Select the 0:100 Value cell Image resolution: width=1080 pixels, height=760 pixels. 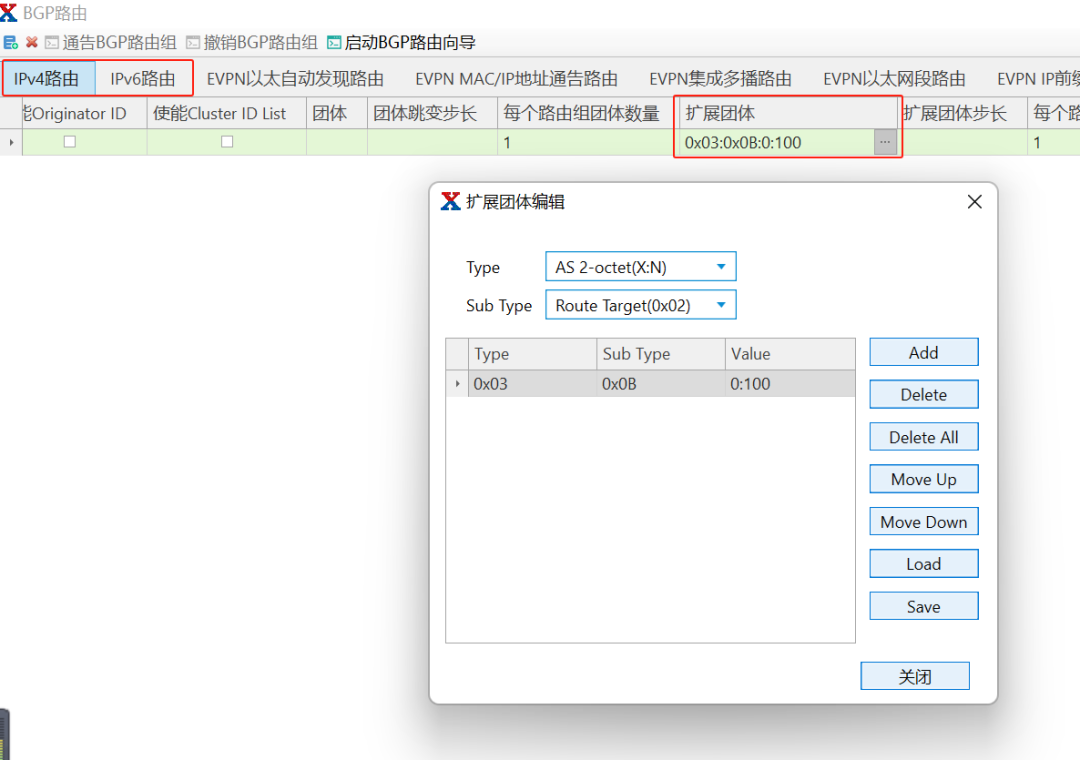pos(790,383)
